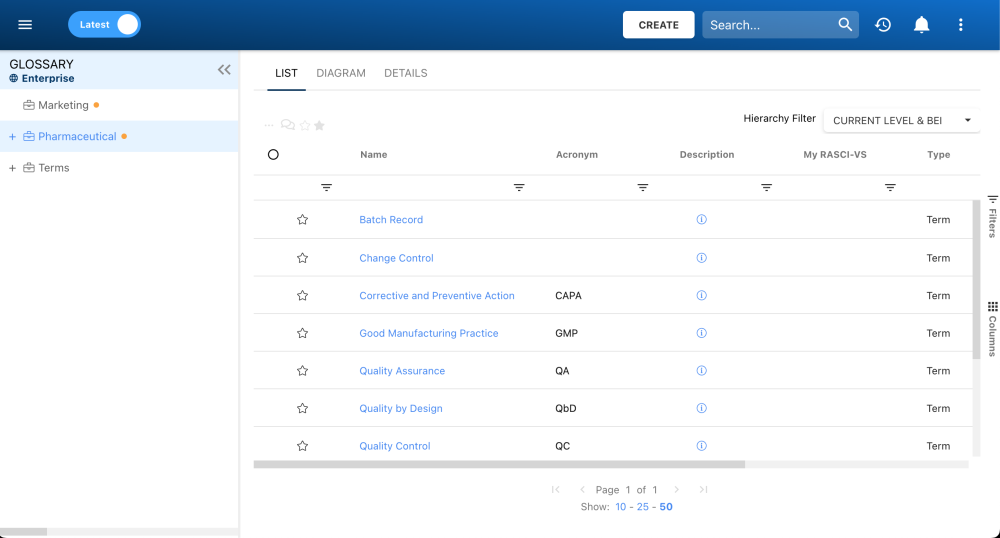
Task: Expand the Pharmaceutical tree node
Action: (x=12, y=137)
